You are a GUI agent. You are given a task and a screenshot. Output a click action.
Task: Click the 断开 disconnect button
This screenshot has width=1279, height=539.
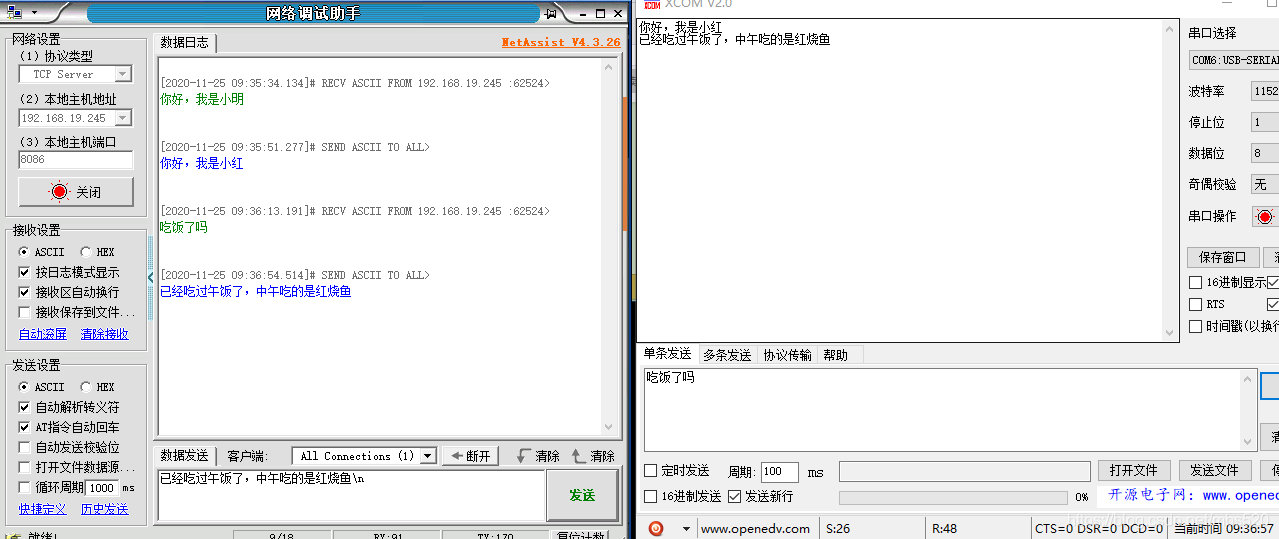[x=470, y=456]
